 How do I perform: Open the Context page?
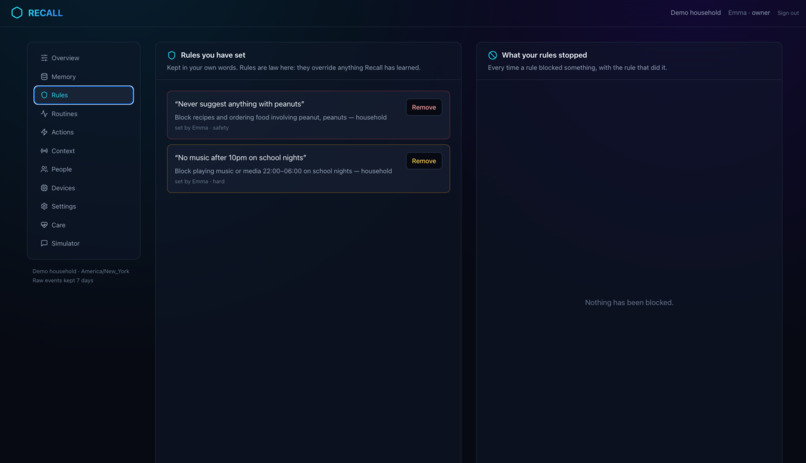pos(84,151)
